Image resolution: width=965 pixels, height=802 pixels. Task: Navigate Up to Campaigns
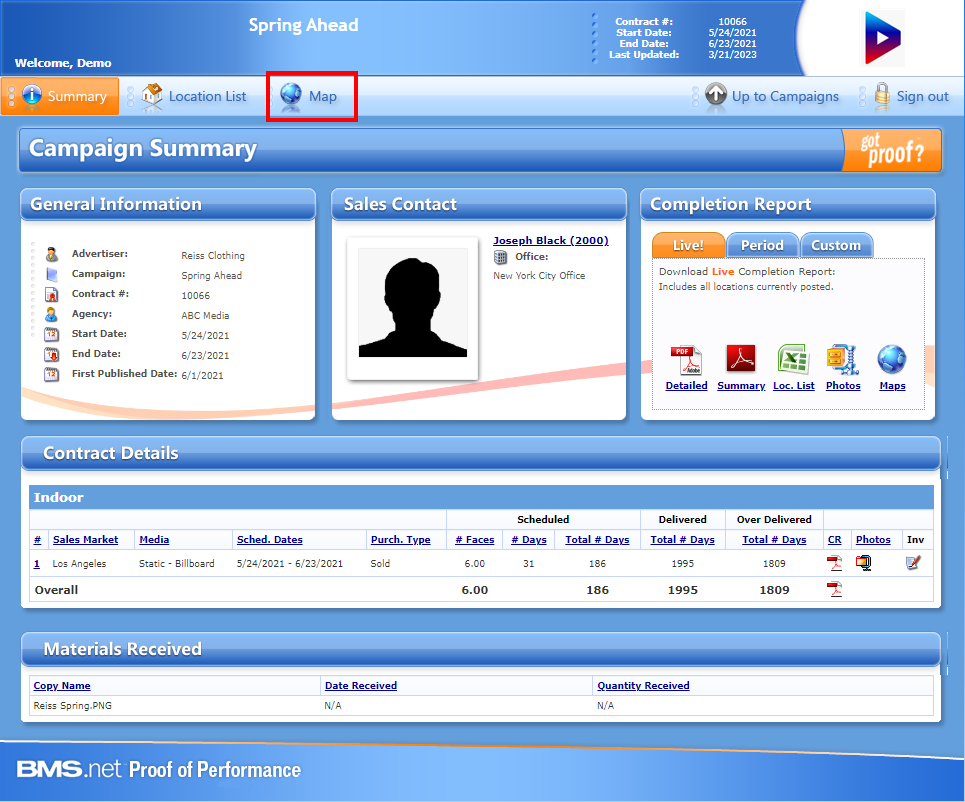pos(771,96)
